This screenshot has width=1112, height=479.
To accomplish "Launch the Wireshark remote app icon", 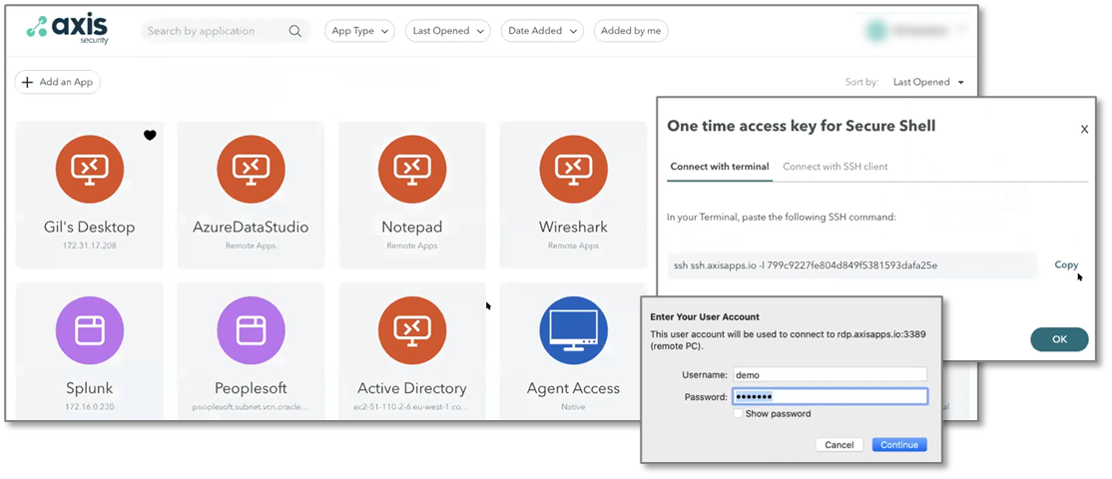I will tap(573, 169).
